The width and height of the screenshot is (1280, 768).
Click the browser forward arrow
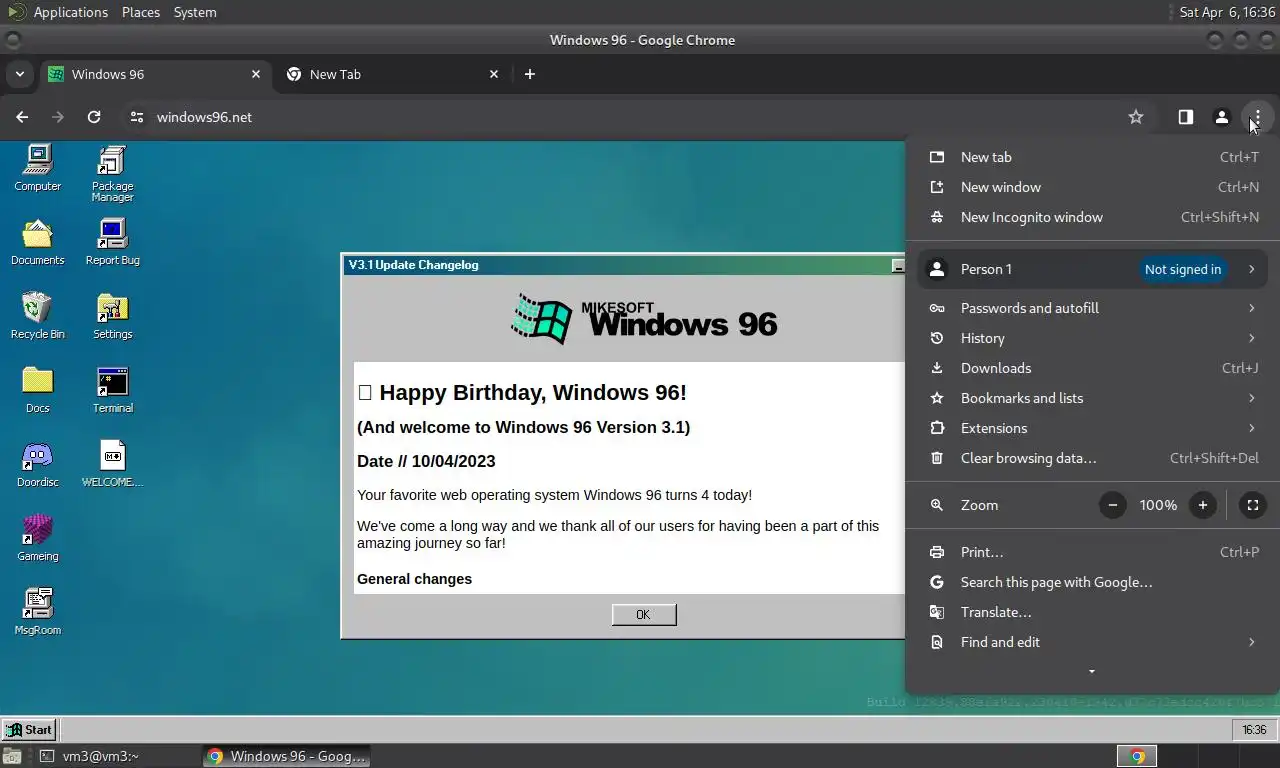pyautogui.click(x=58, y=117)
